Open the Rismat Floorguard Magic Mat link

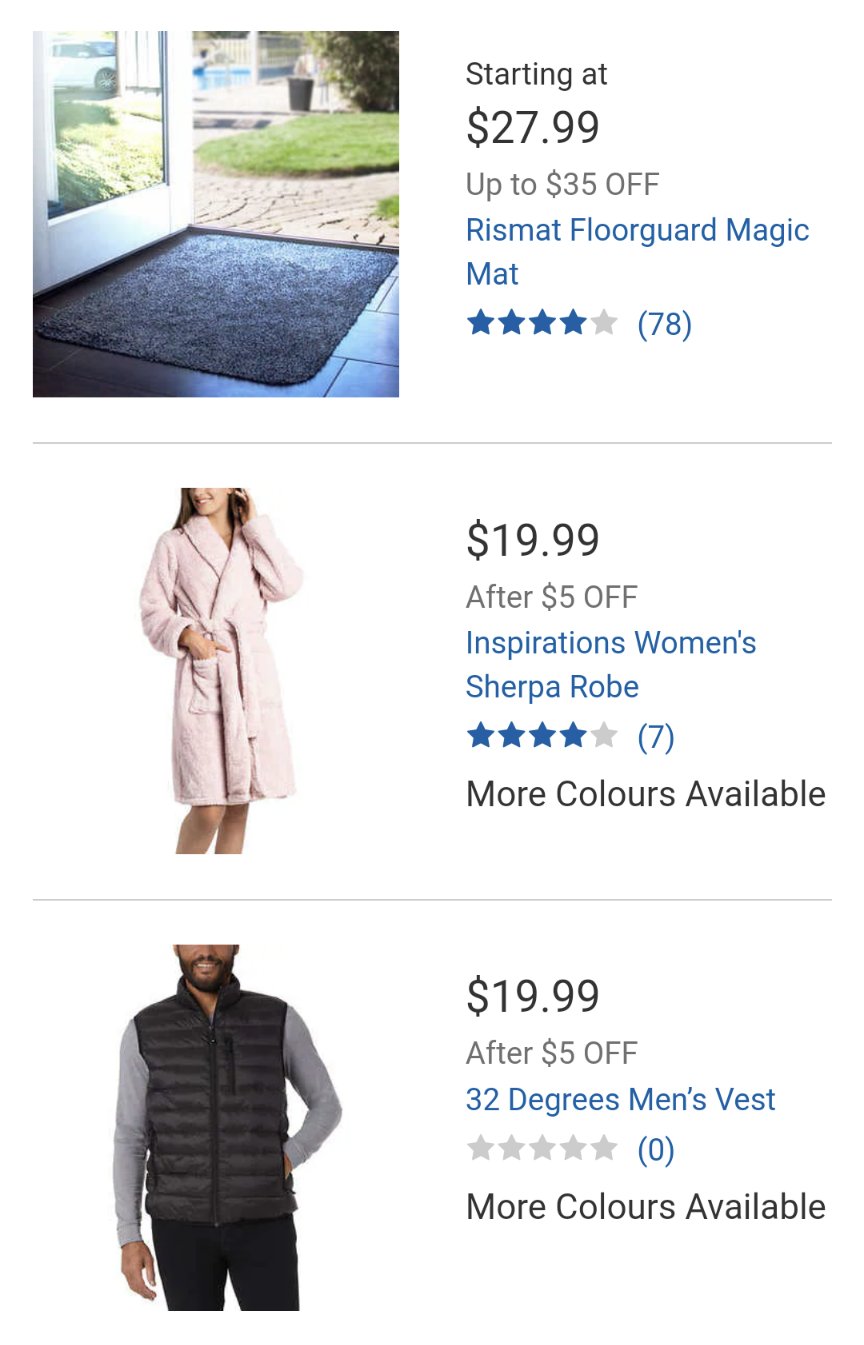pos(637,252)
